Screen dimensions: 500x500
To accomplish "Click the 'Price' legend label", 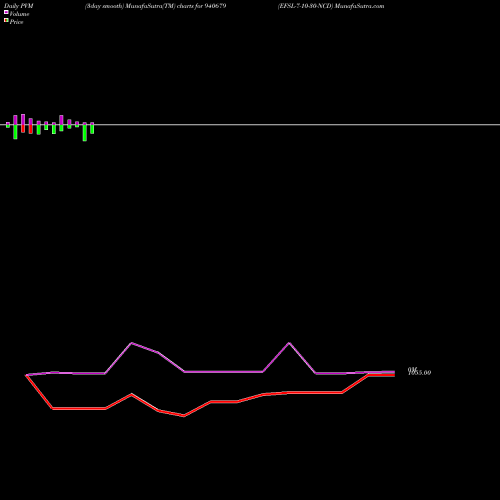I will 16,22.
